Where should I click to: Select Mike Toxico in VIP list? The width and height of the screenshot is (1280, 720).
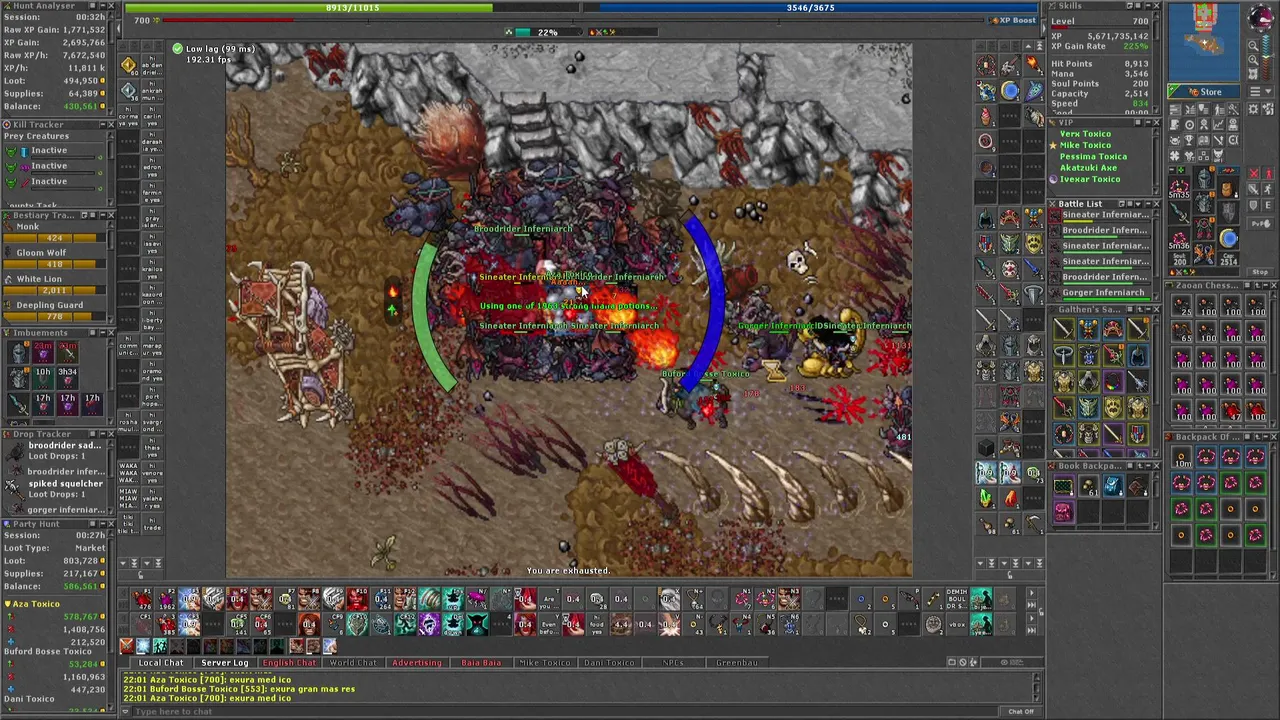[1086, 145]
